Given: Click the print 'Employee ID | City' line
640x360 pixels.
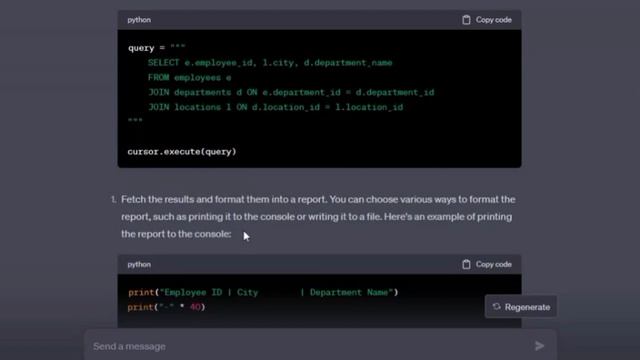Looking at the screenshot, I should (x=263, y=292).
